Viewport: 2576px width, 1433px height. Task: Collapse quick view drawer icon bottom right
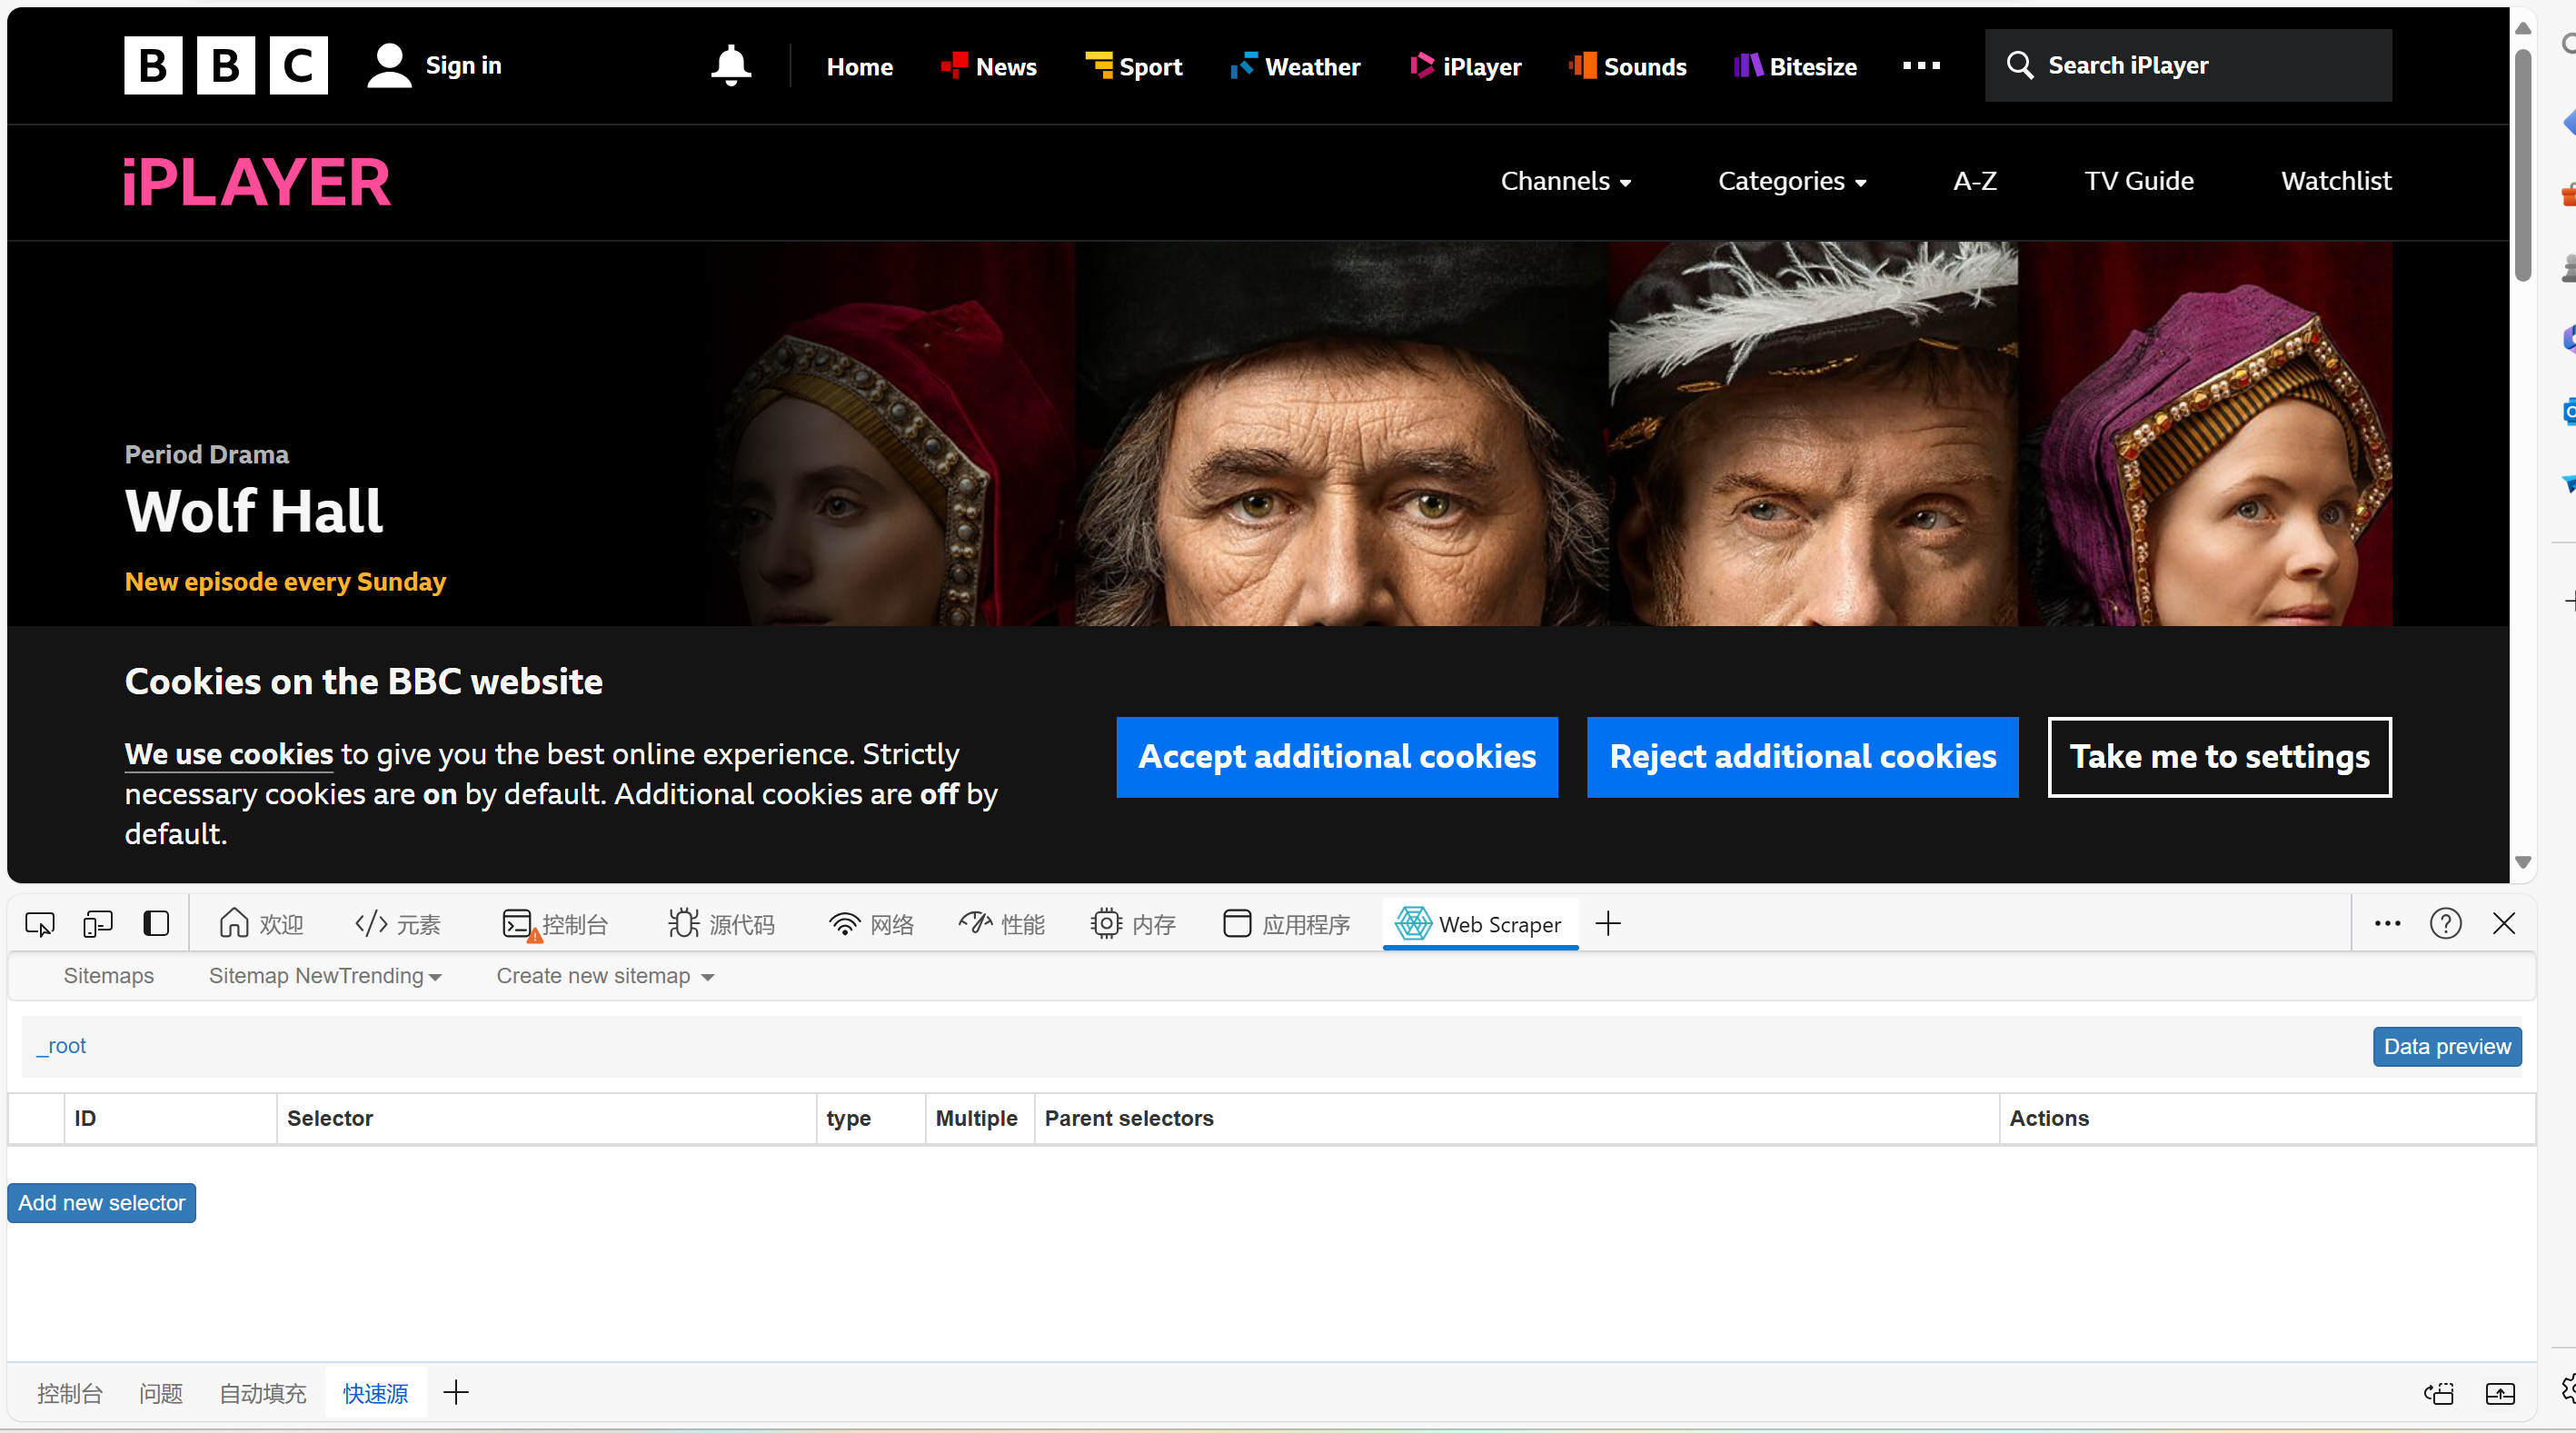click(2499, 1393)
